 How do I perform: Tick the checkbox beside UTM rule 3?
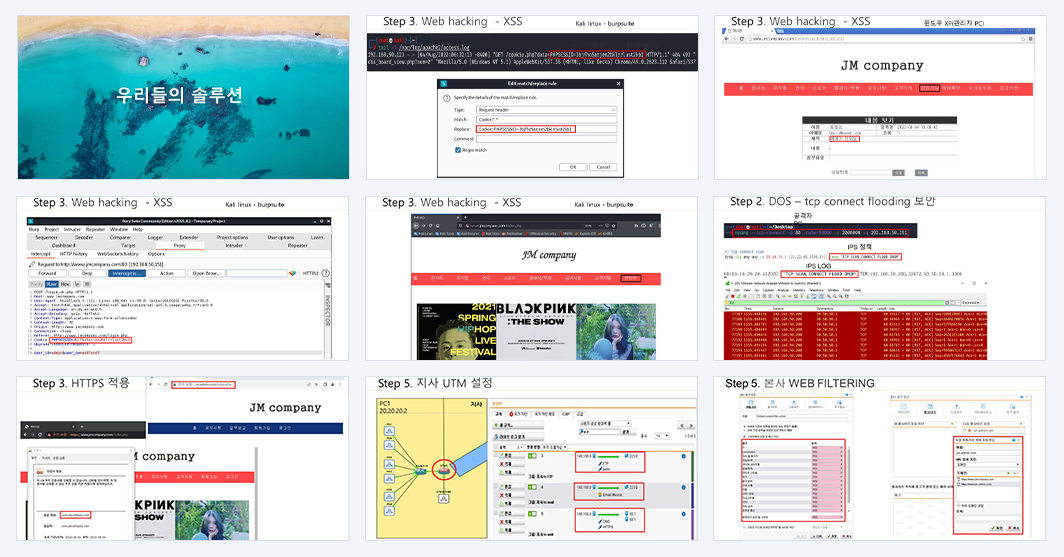point(496,455)
